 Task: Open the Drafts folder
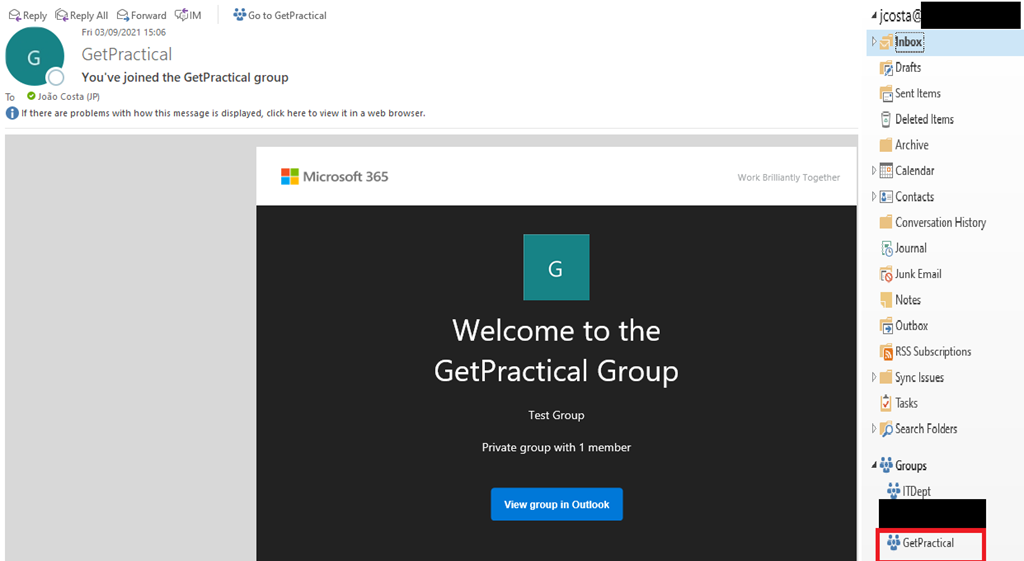pos(907,68)
